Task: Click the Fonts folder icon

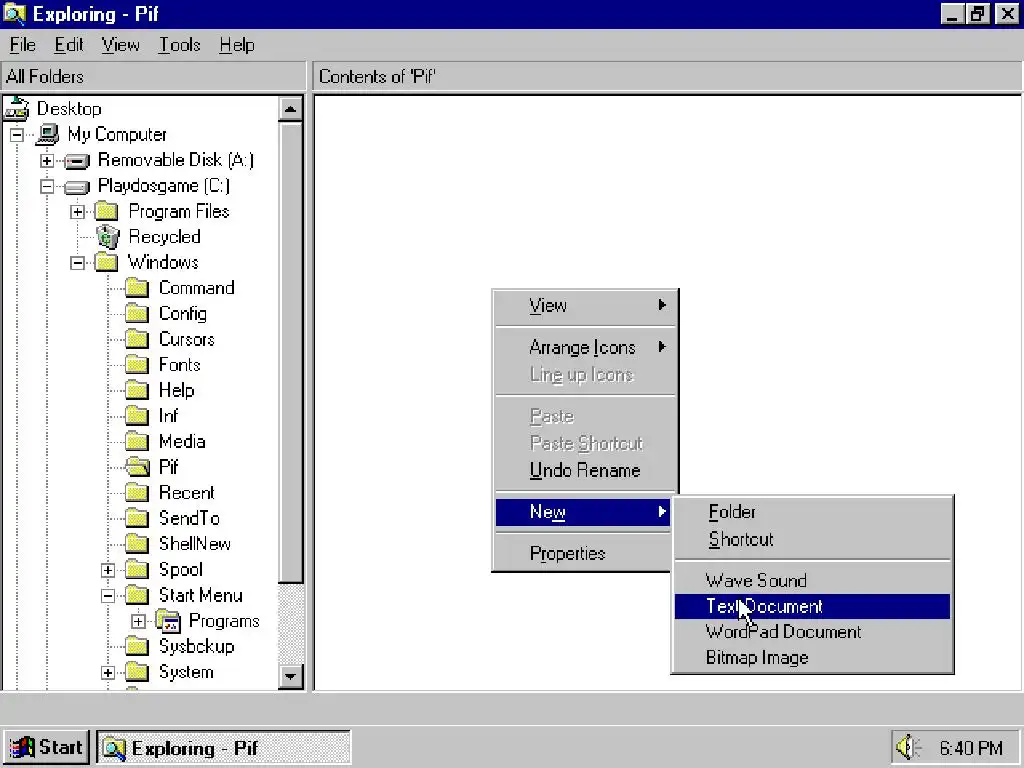Action: point(137,364)
